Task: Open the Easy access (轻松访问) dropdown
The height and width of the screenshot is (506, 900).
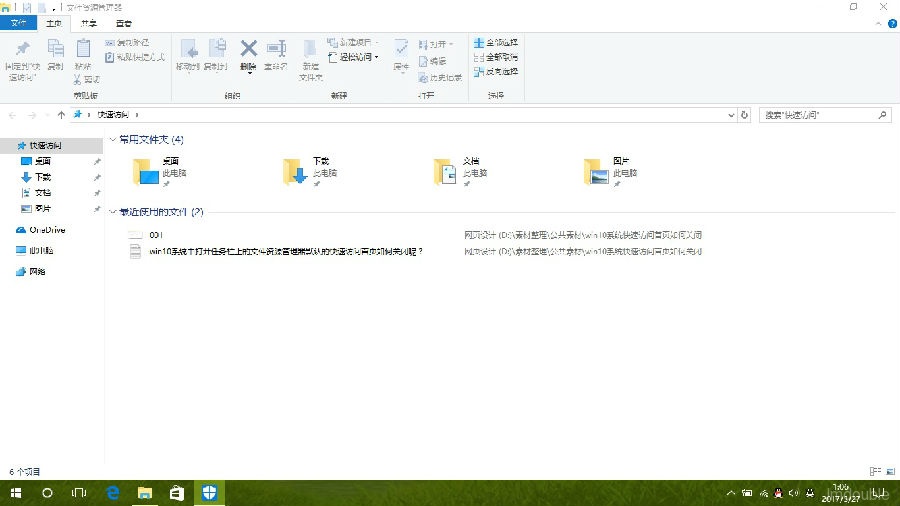Action: click(x=354, y=57)
